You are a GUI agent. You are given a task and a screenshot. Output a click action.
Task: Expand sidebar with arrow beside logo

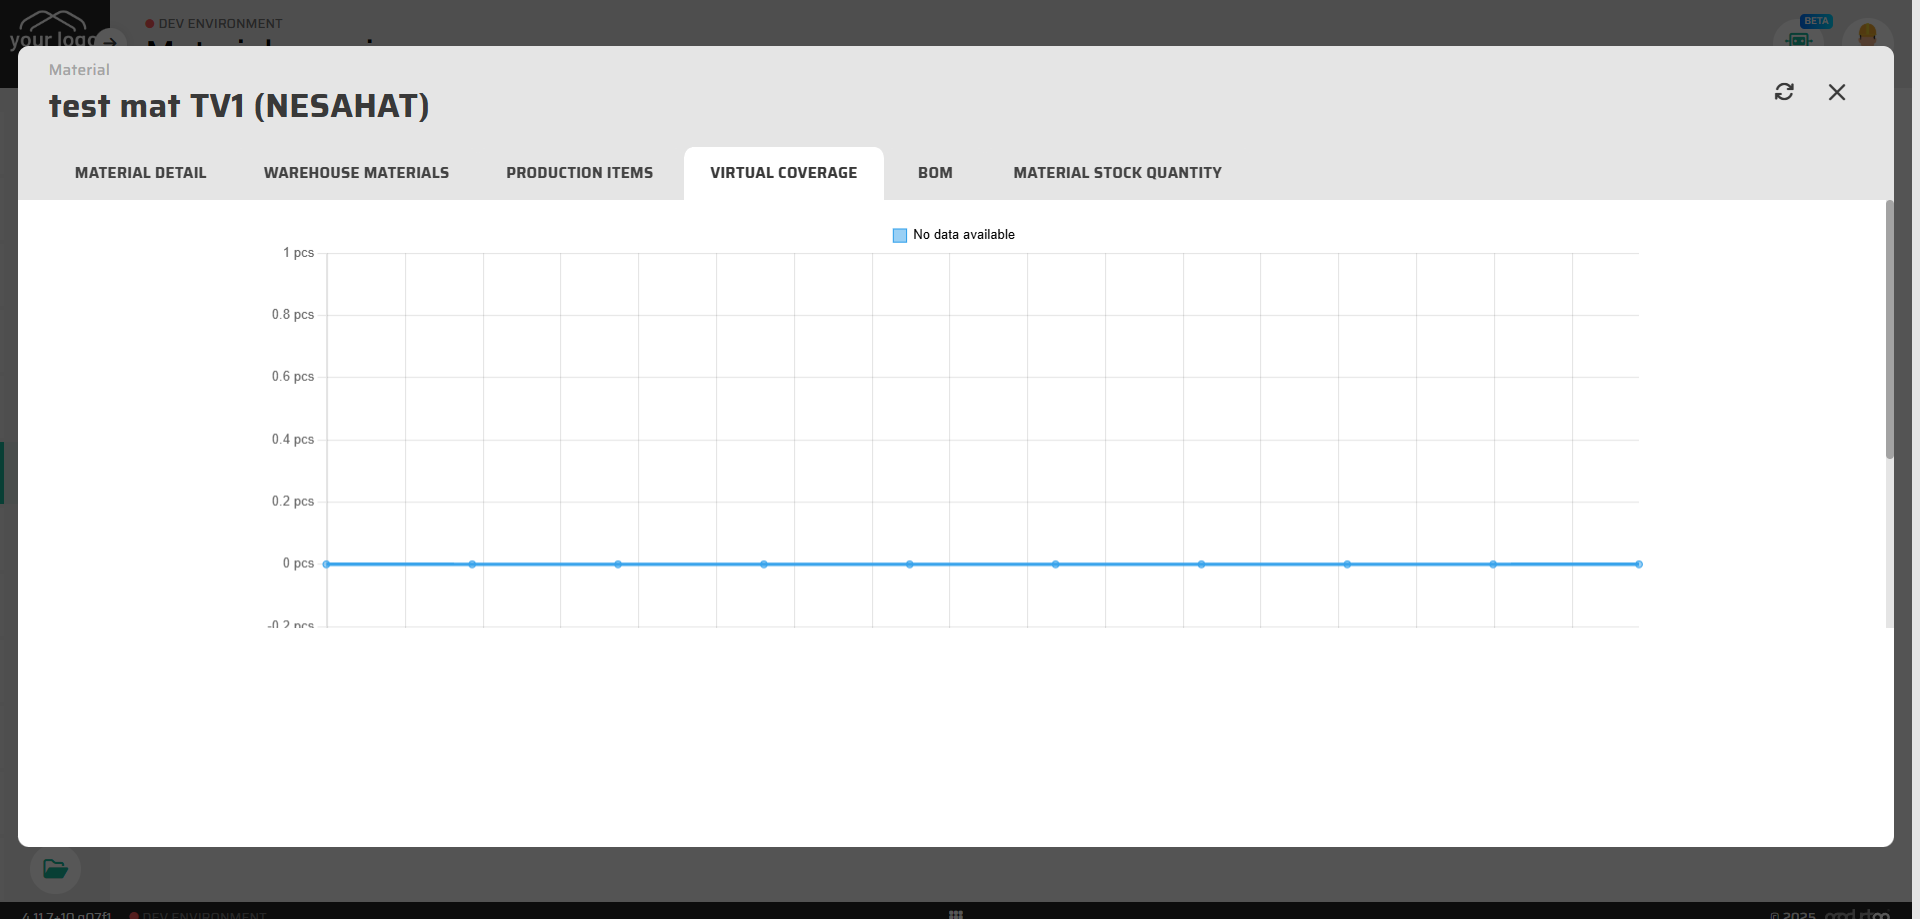click(110, 42)
